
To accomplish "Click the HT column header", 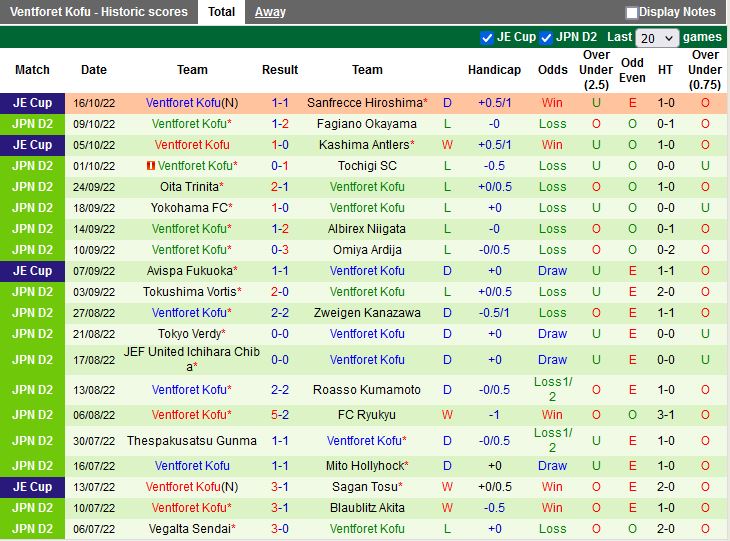I will (665, 70).
